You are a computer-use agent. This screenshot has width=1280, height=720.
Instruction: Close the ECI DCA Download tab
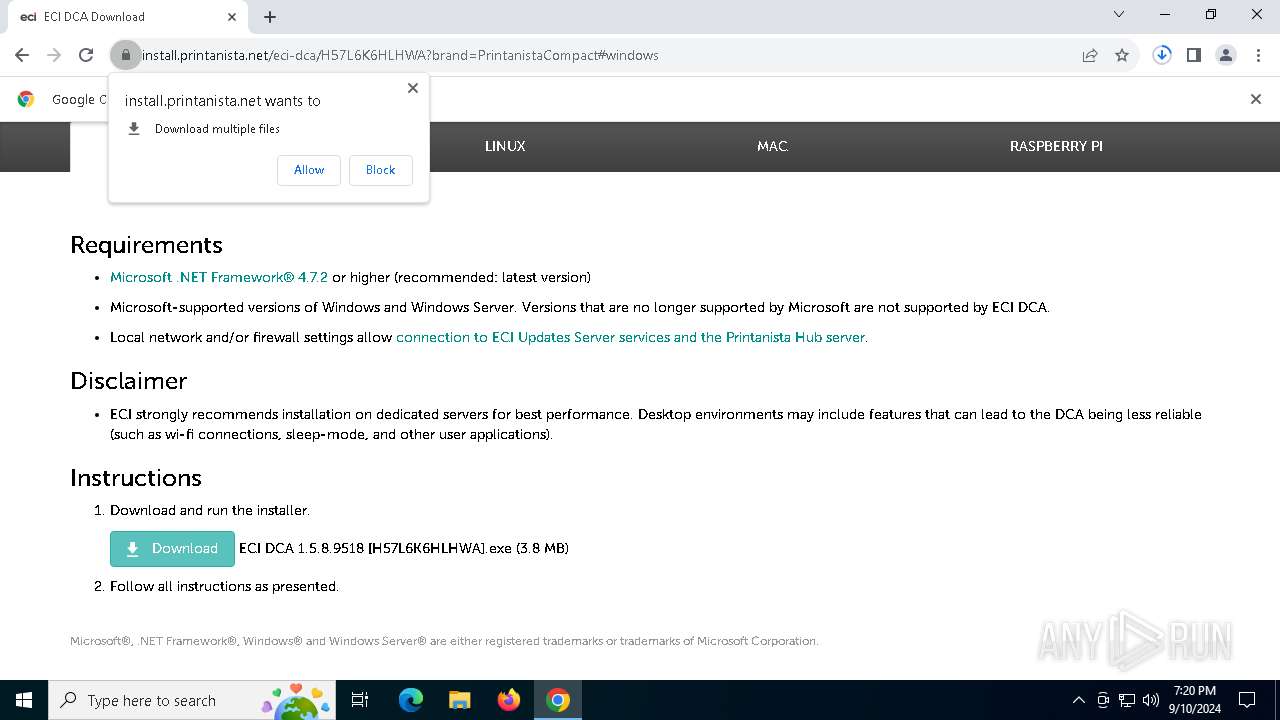pos(232,17)
